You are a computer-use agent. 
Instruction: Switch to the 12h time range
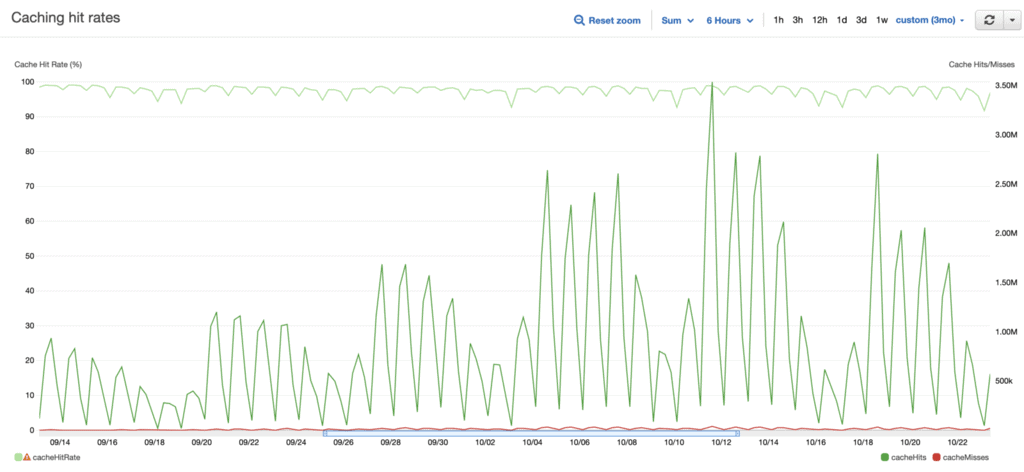pyautogui.click(x=819, y=20)
